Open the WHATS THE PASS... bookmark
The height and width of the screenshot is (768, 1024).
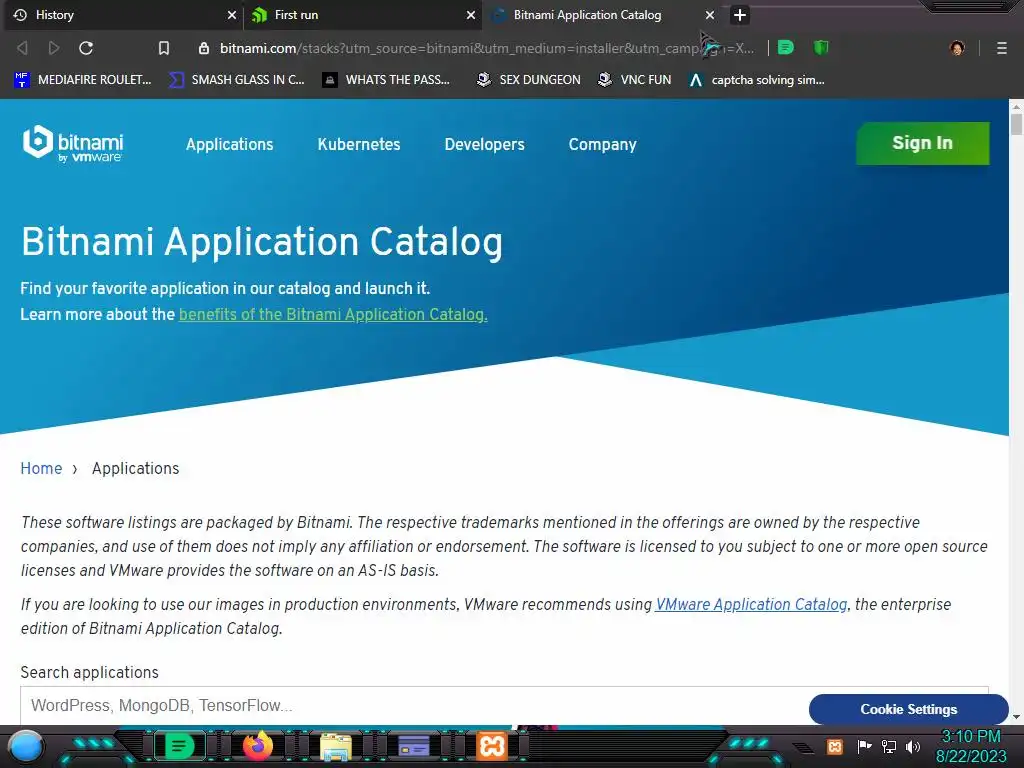coord(387,80)
